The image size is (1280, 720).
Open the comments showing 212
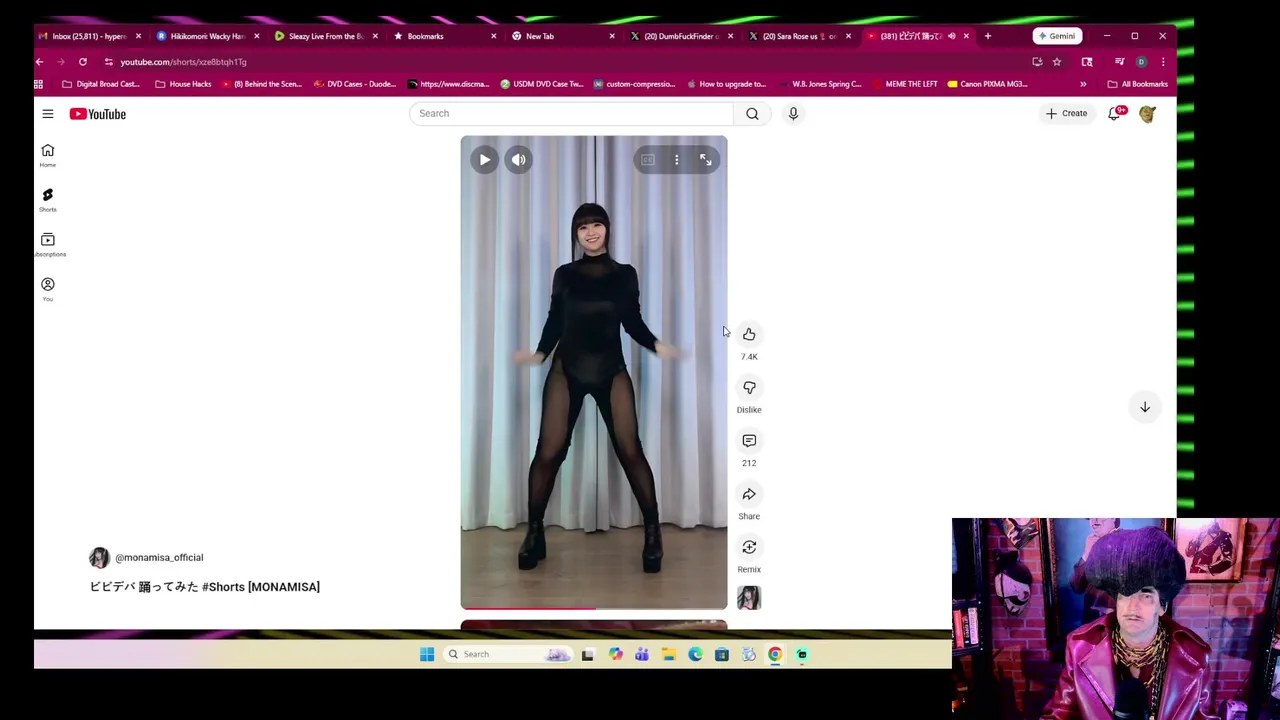click(749, 441)
